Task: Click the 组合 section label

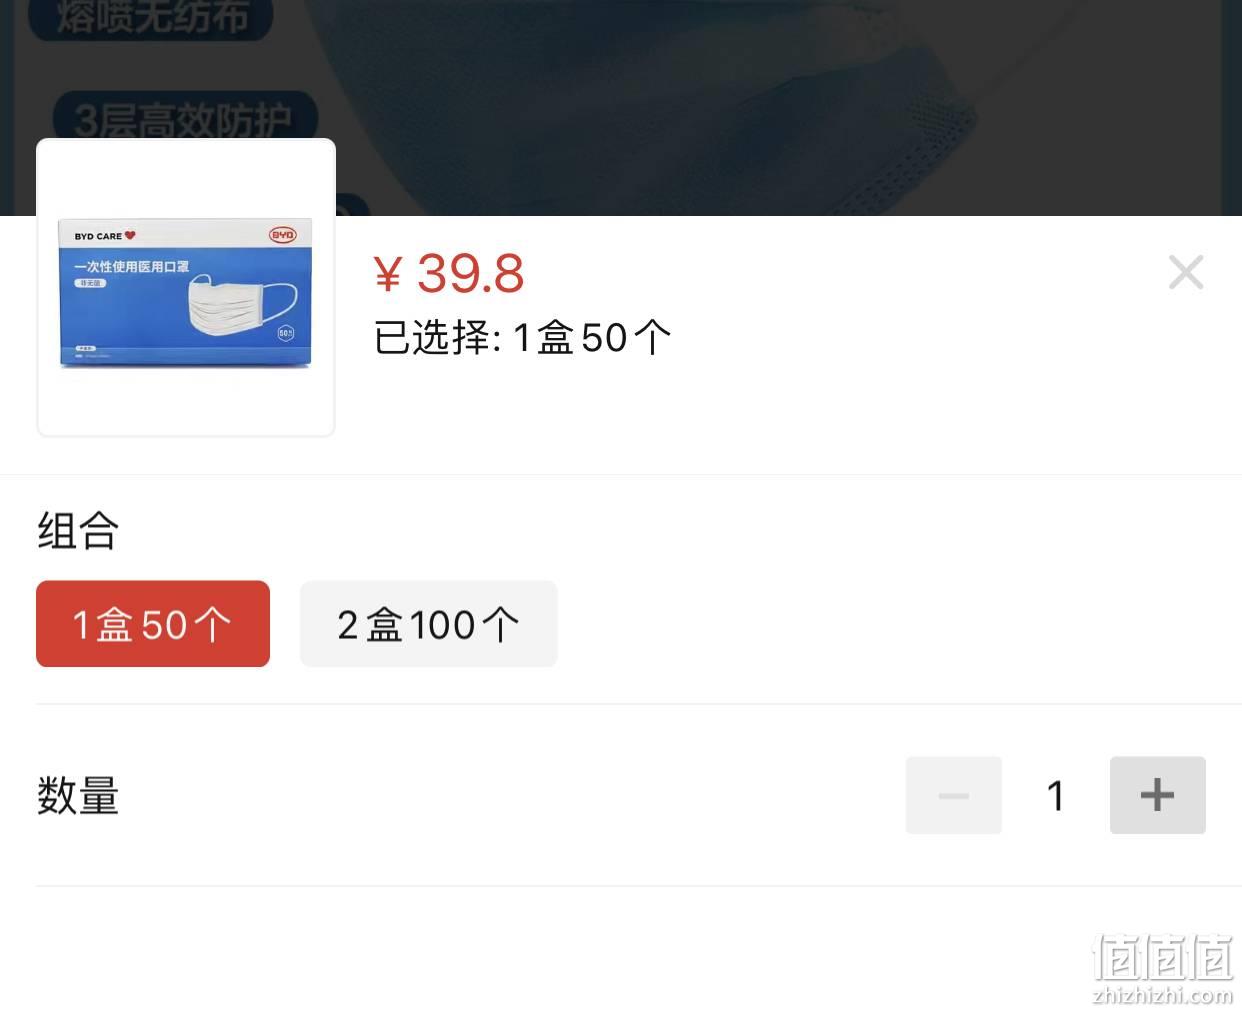Action: [79, 530]
